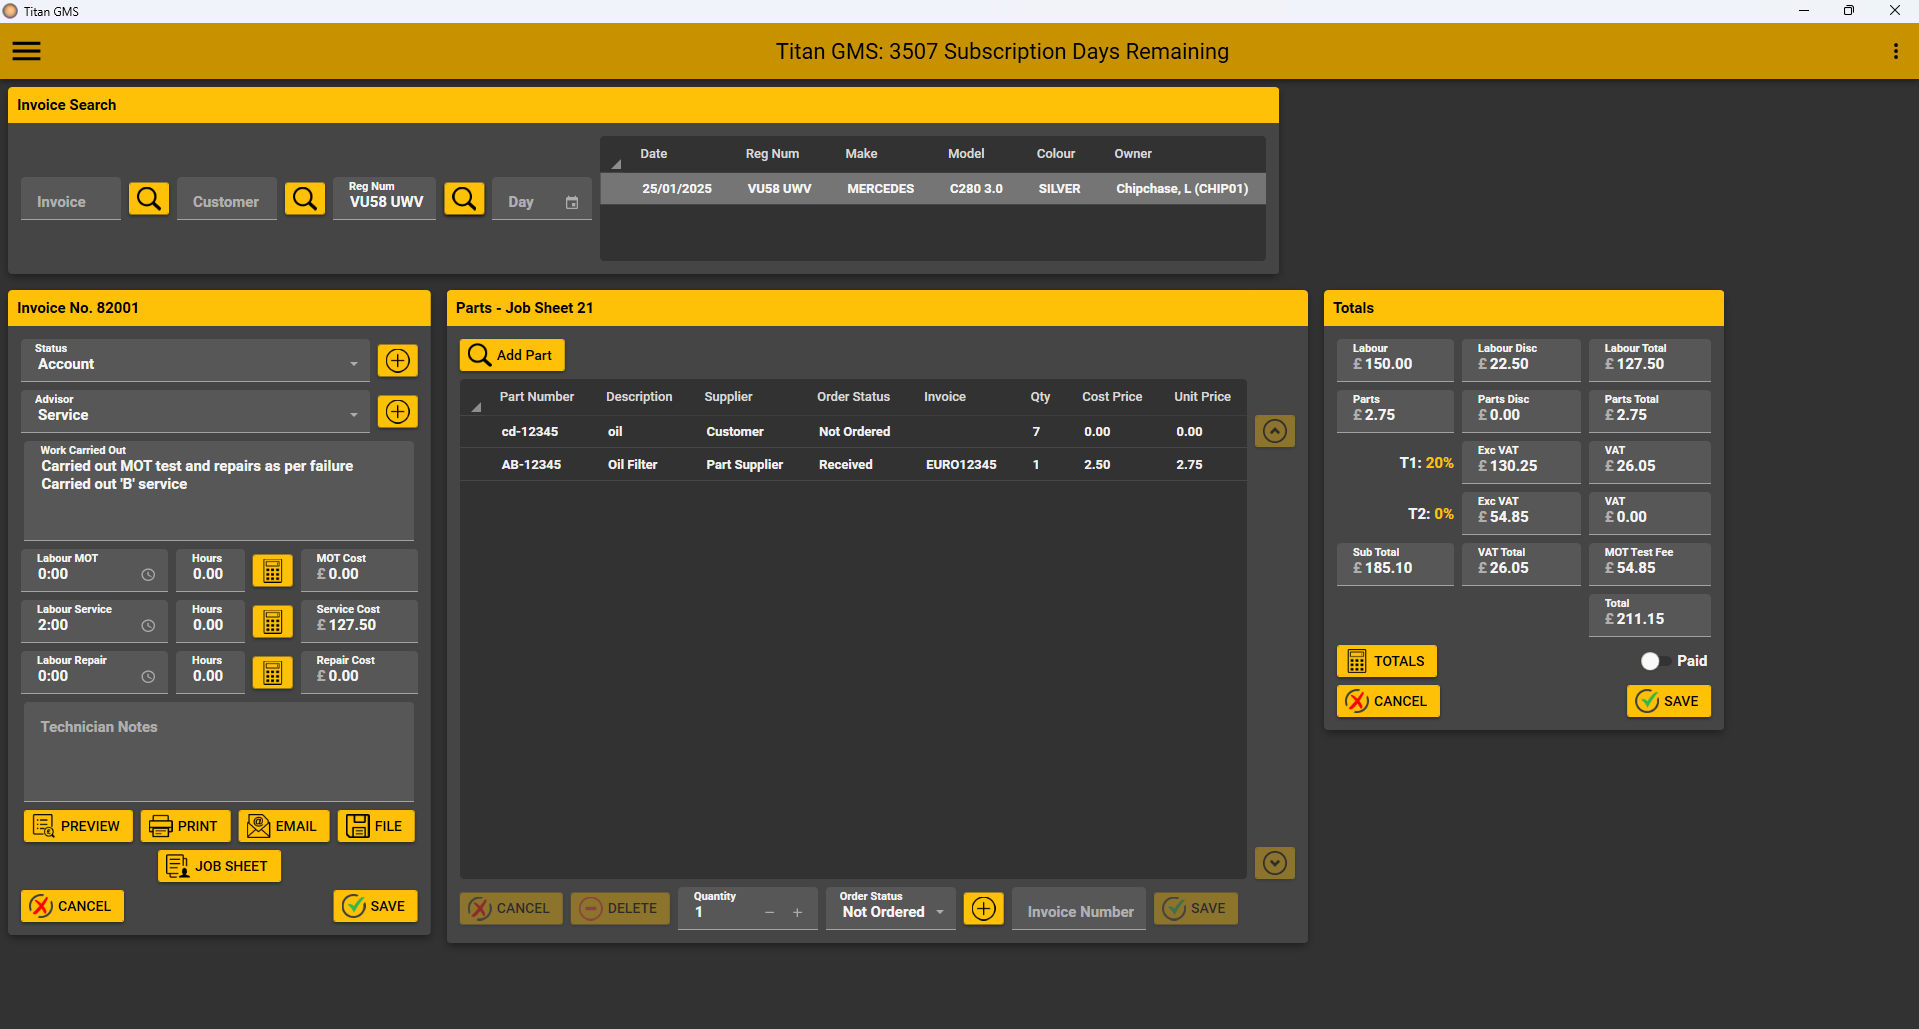The width and height of the screenshot is (1919, 1029).
Task: Search by invoice magnifier icon
Action: (149, 199)
